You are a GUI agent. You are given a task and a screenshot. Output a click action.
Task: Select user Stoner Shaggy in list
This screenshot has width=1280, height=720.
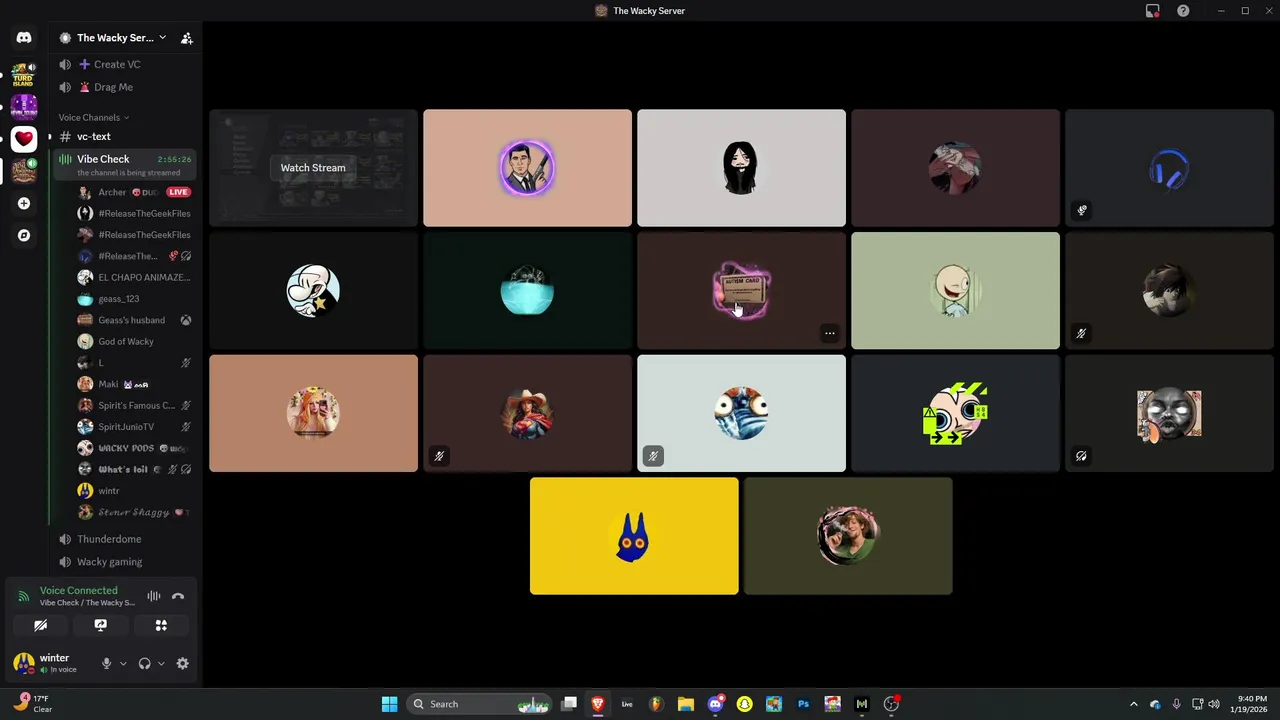coord(134,512)
